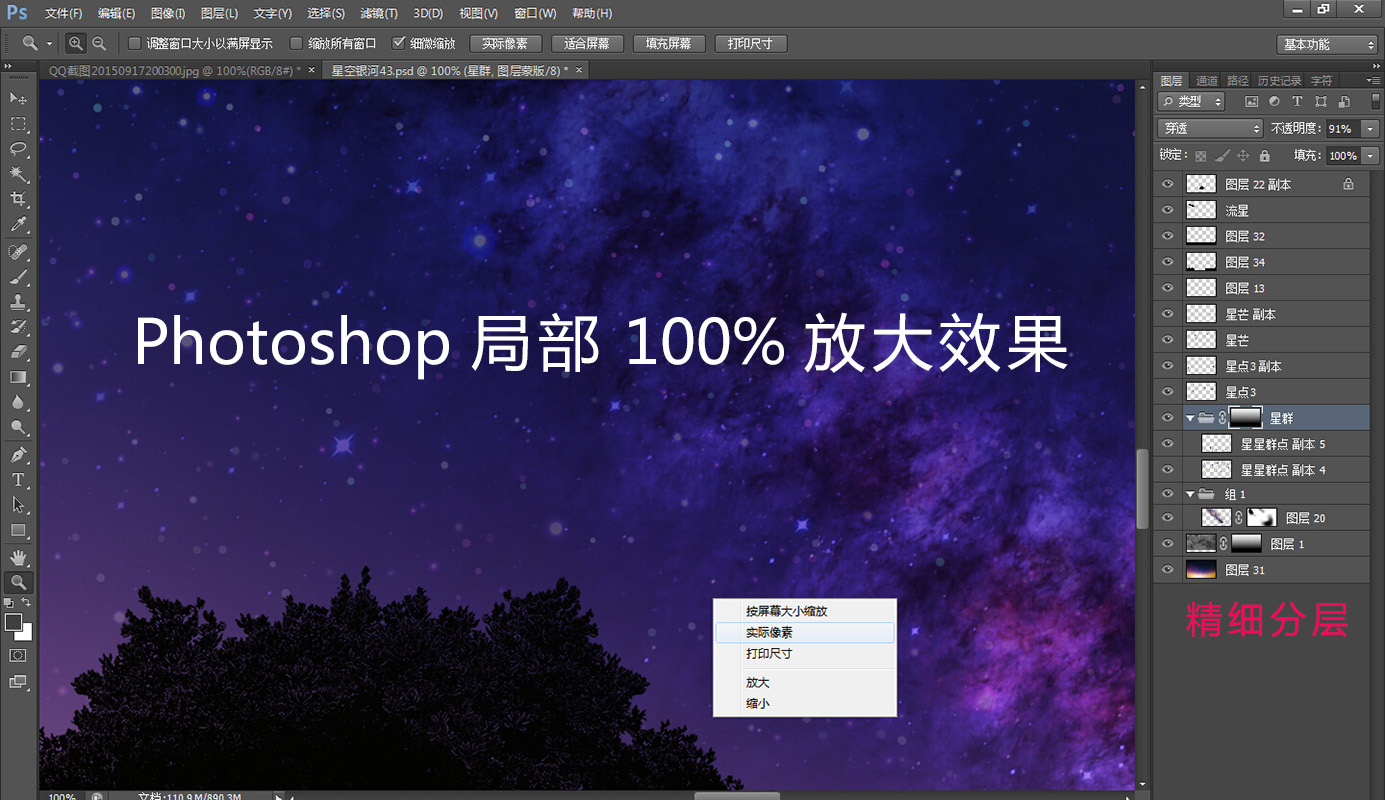Toggle Quick Mask mode
Screen dimensions: 1385x800
click(18, 655)
